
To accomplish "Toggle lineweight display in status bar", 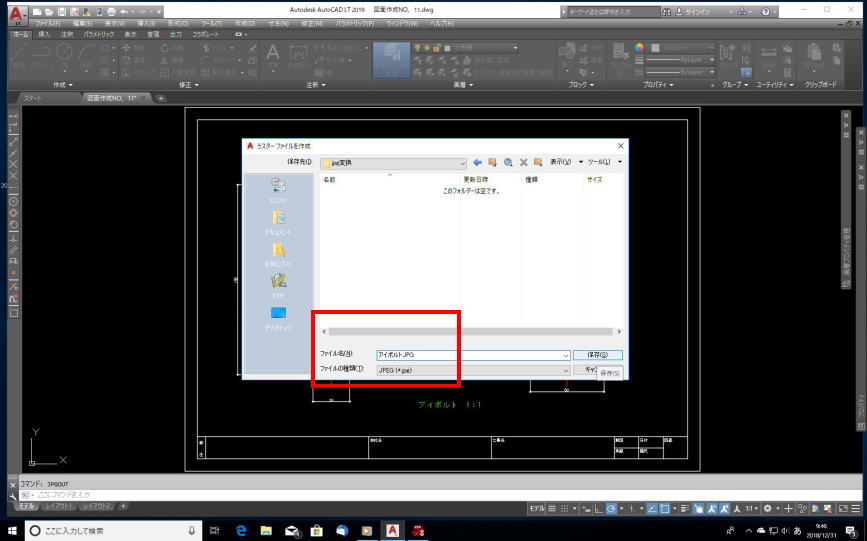I will 686,508.
